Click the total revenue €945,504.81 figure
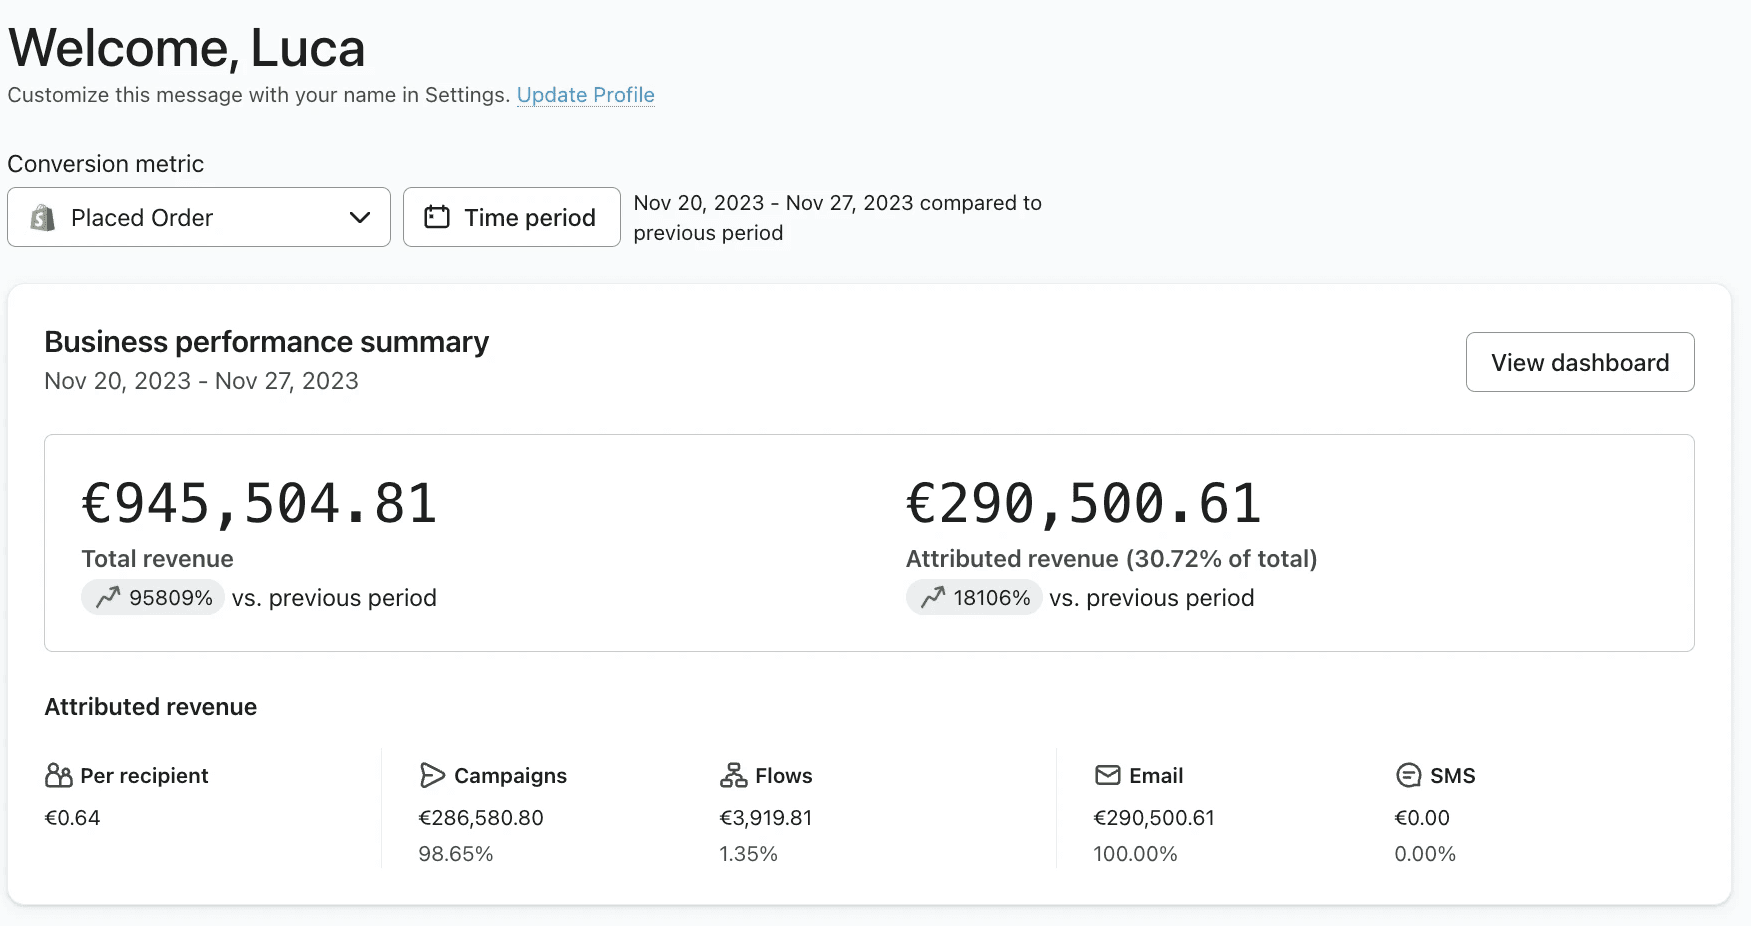 tap(259, 503)
